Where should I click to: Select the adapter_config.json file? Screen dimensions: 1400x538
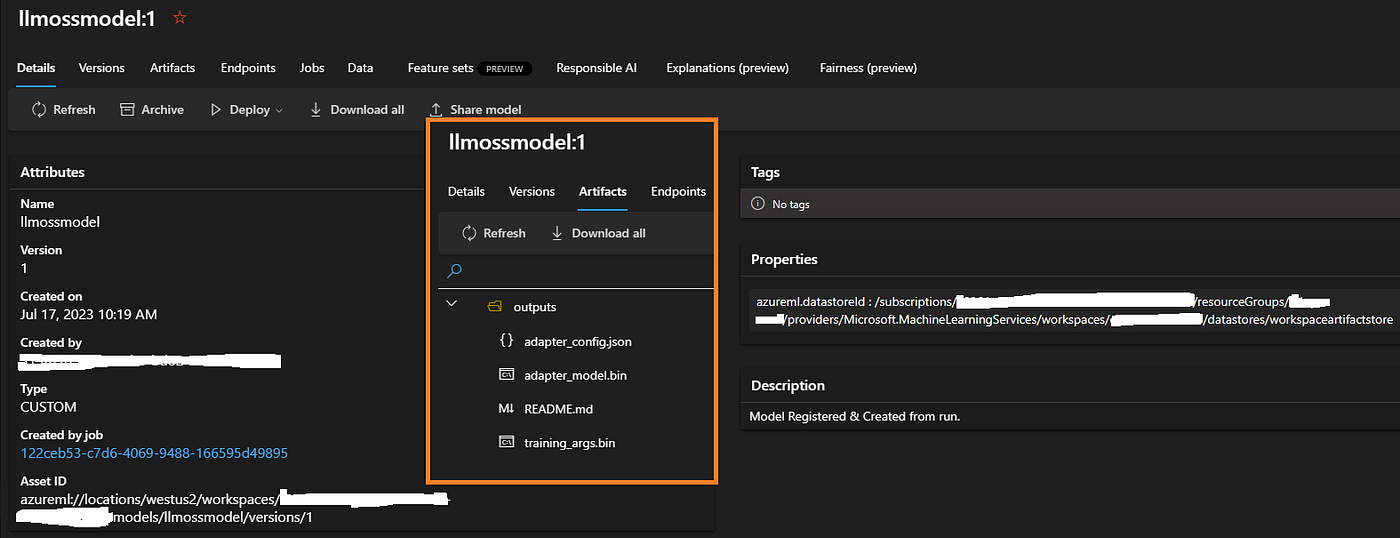(x=578, y=341)
